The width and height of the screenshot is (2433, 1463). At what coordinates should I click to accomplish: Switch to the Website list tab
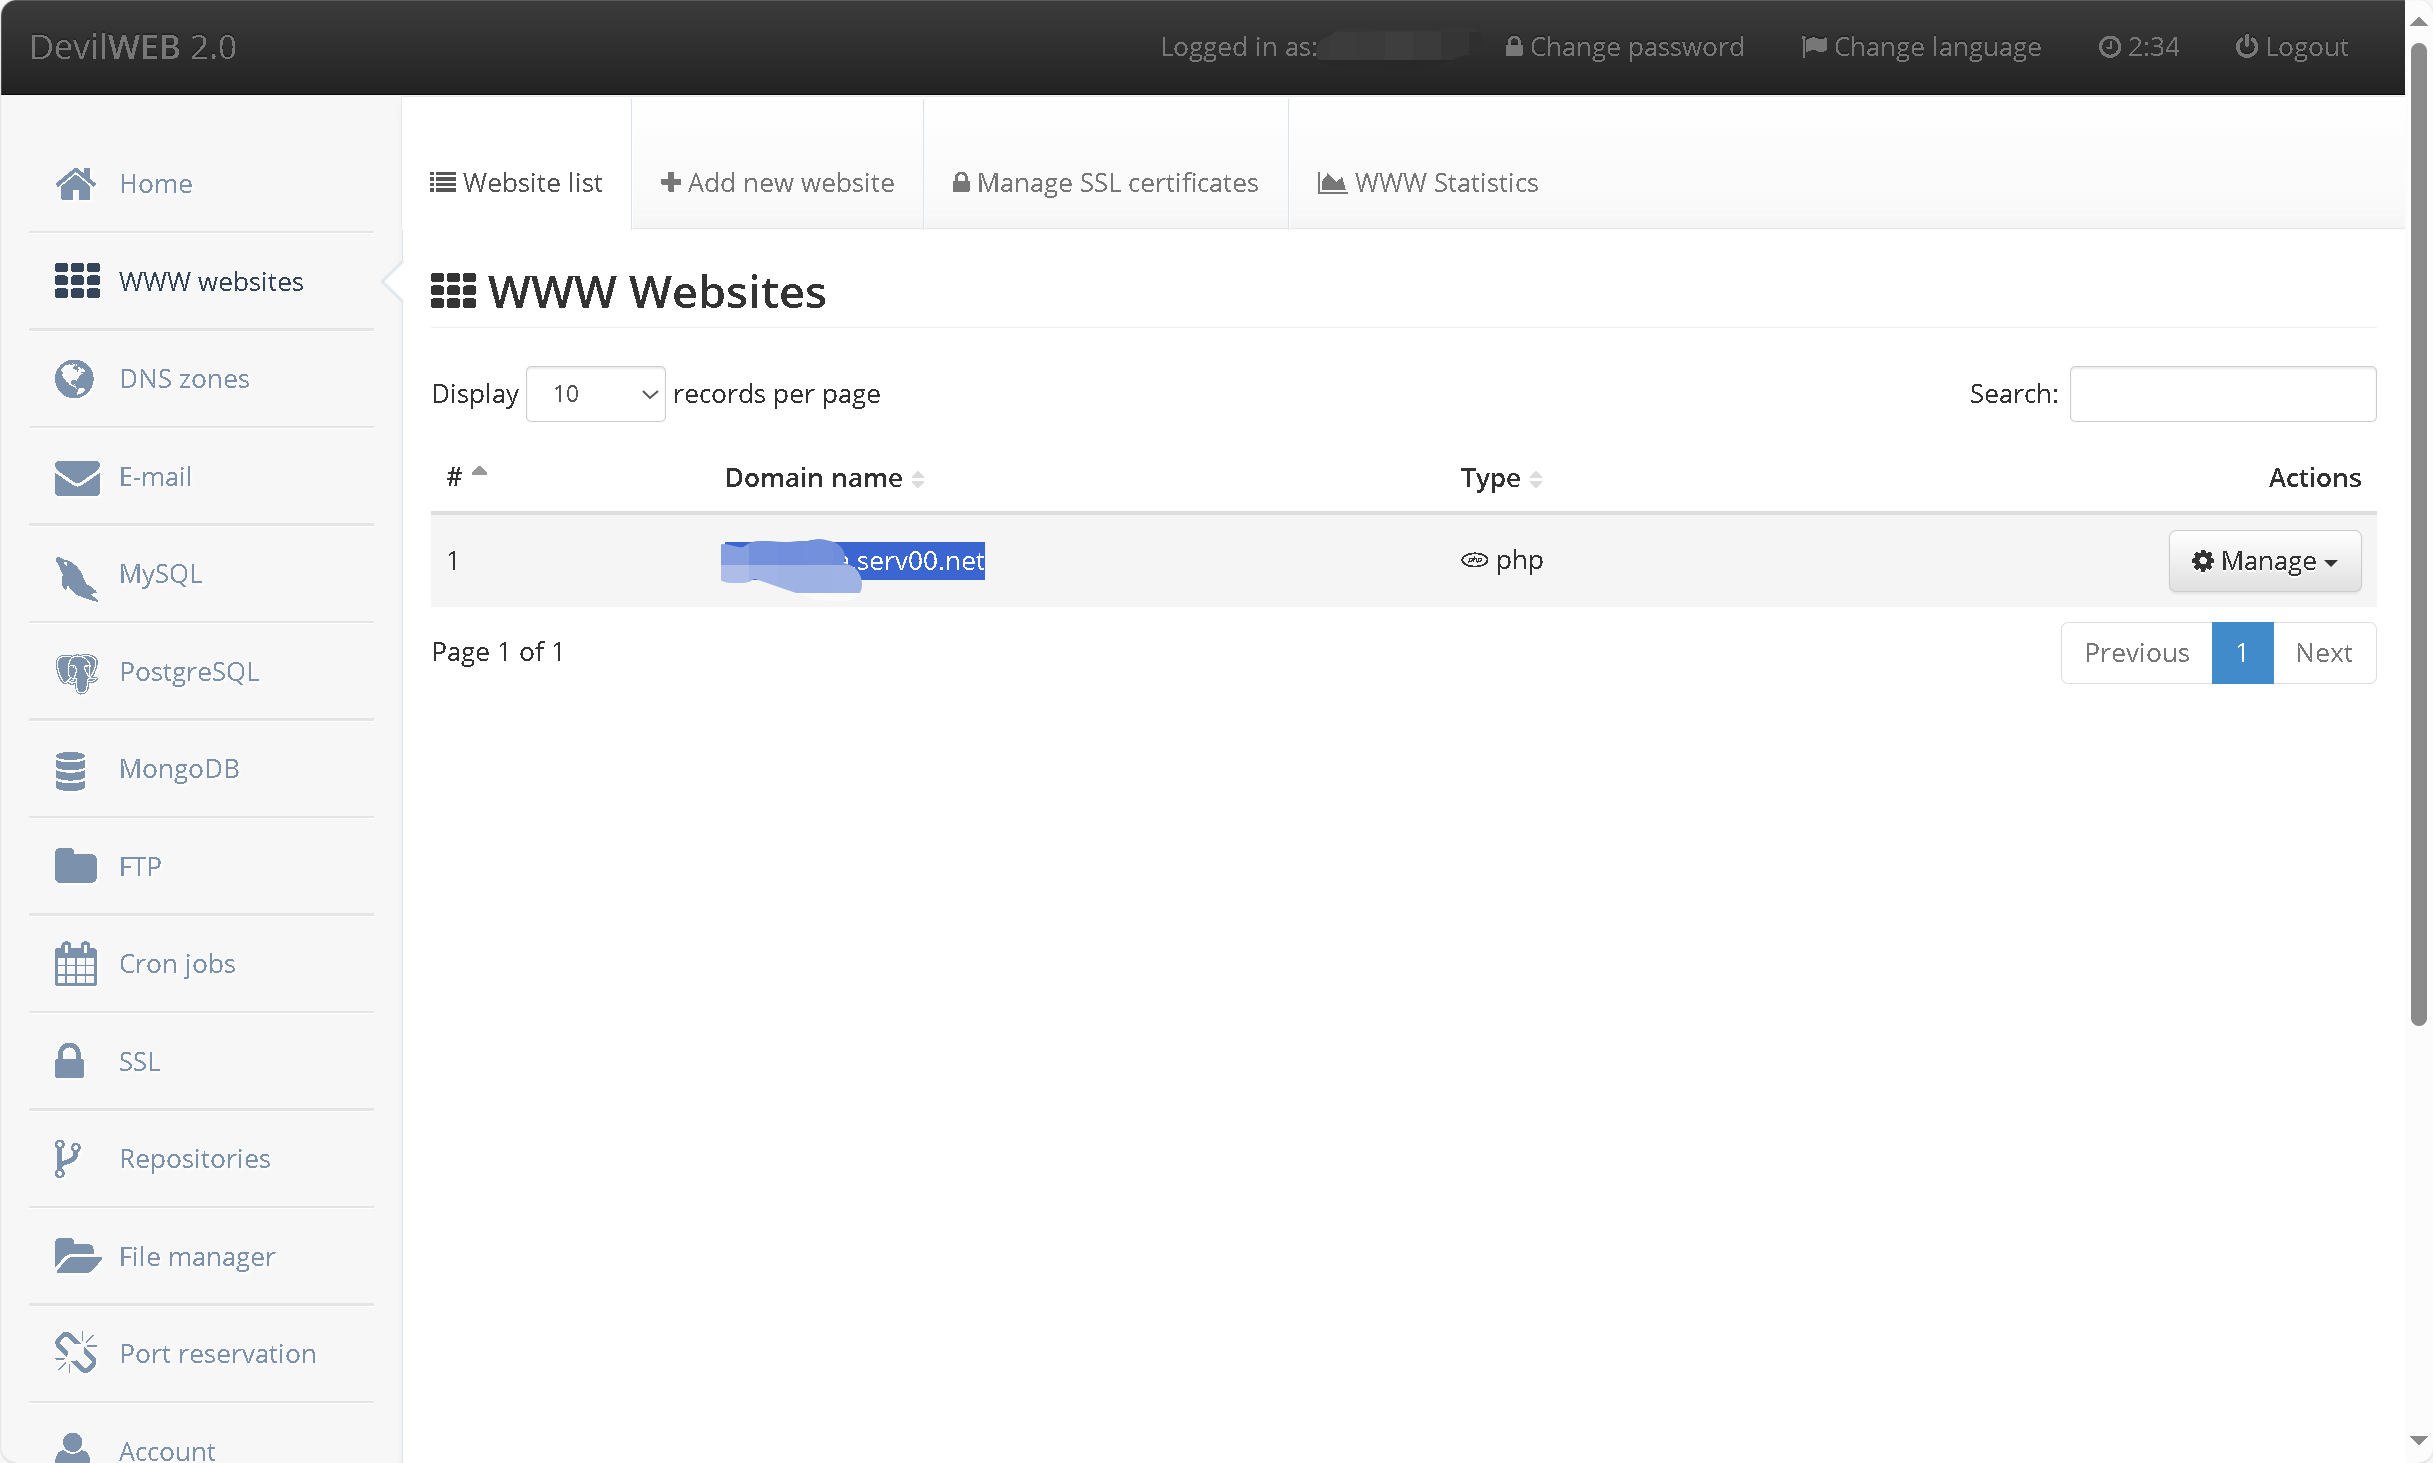point(516,183)
